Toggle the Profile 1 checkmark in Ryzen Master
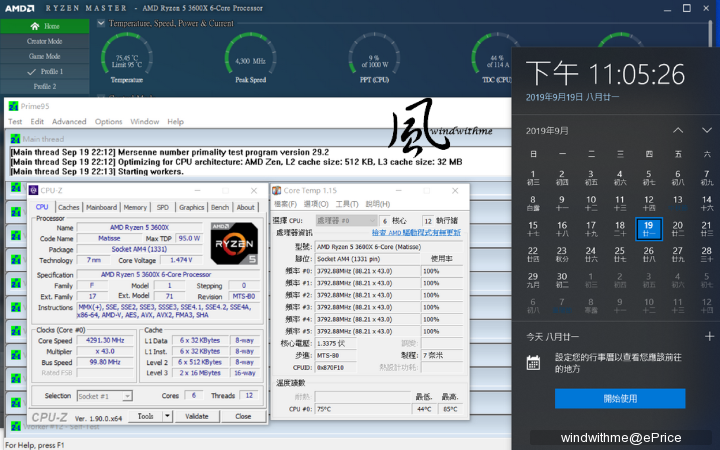Image resolution: width=720 pixels, height=450 pixels. 31,72
